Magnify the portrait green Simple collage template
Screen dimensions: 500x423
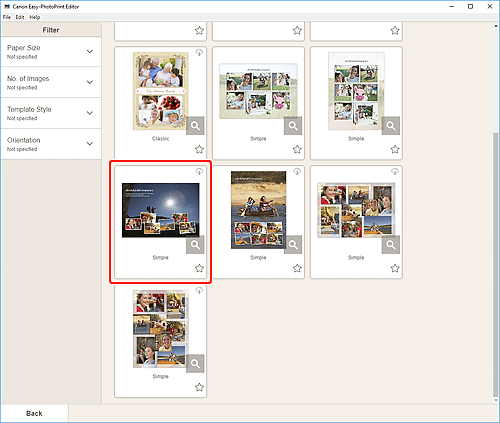[x=391, y=126]
